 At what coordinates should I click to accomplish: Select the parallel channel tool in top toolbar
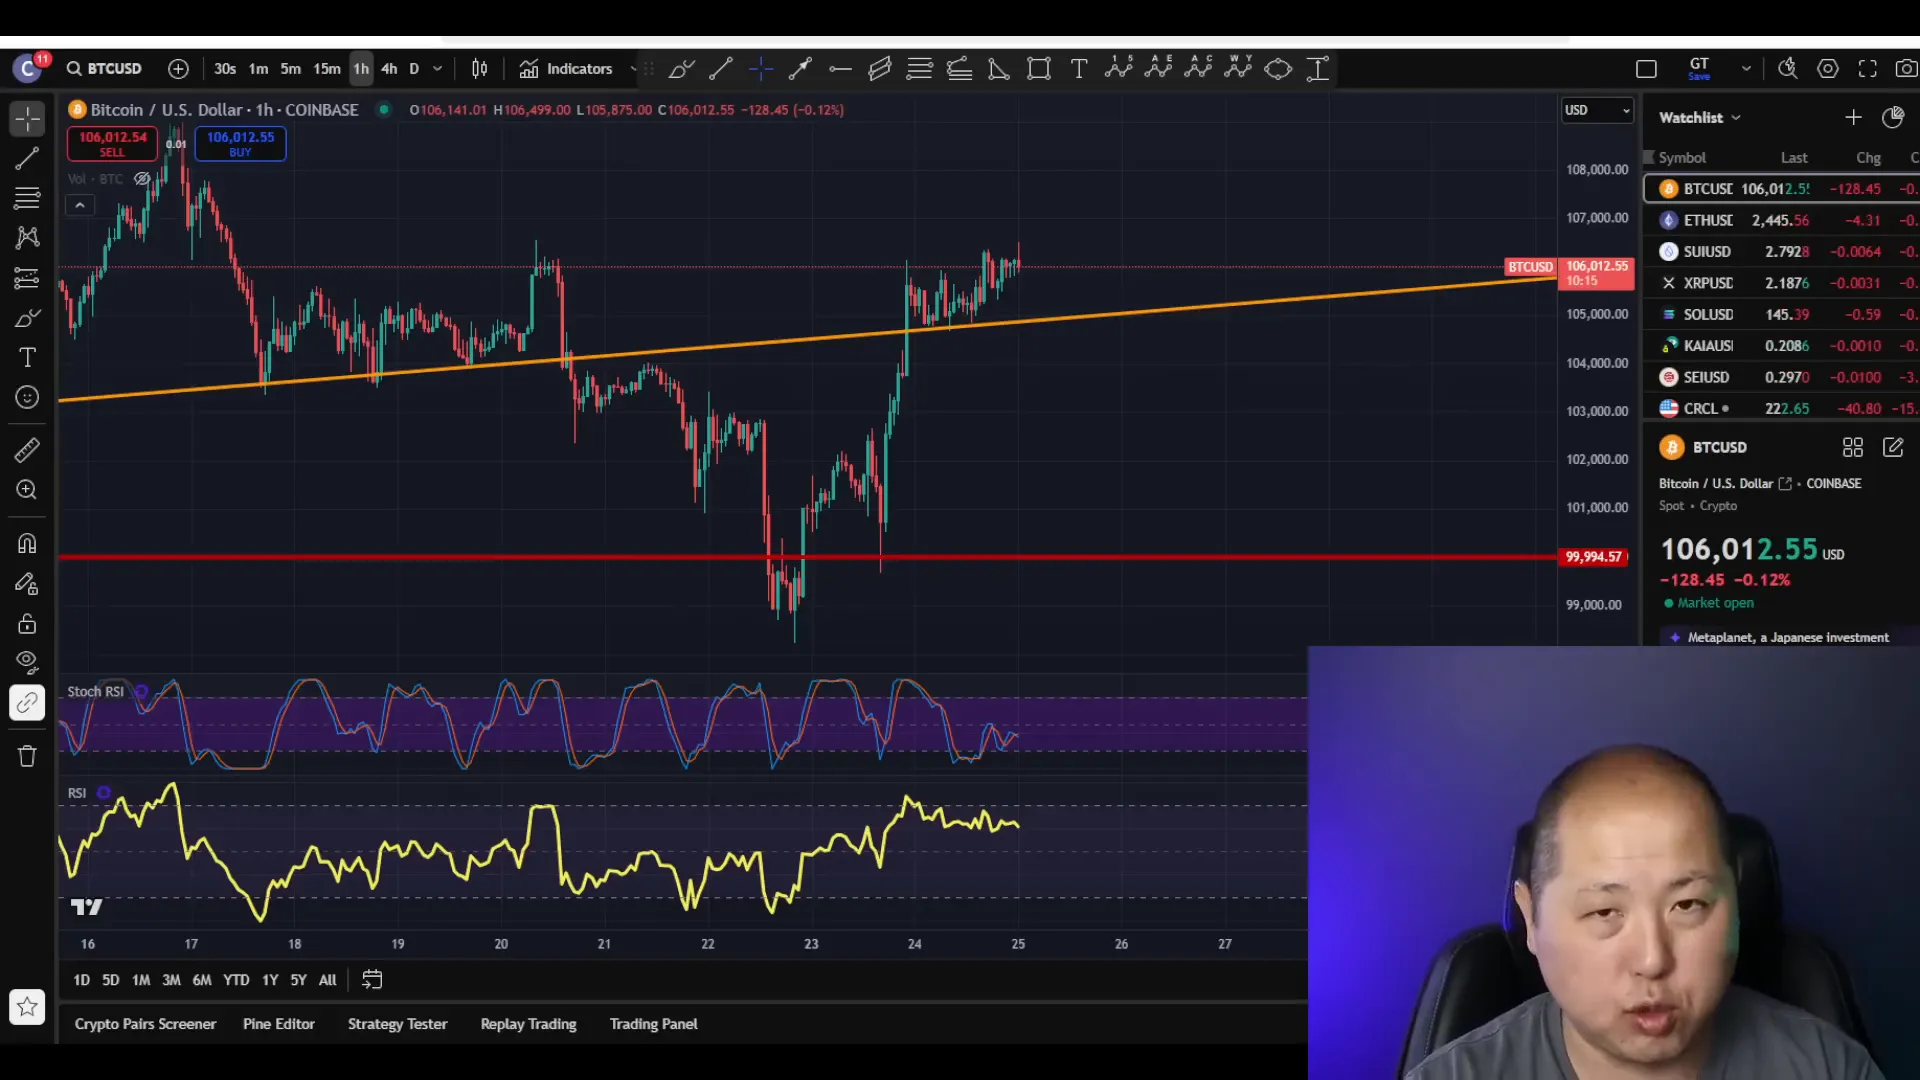tap(880, 69)
